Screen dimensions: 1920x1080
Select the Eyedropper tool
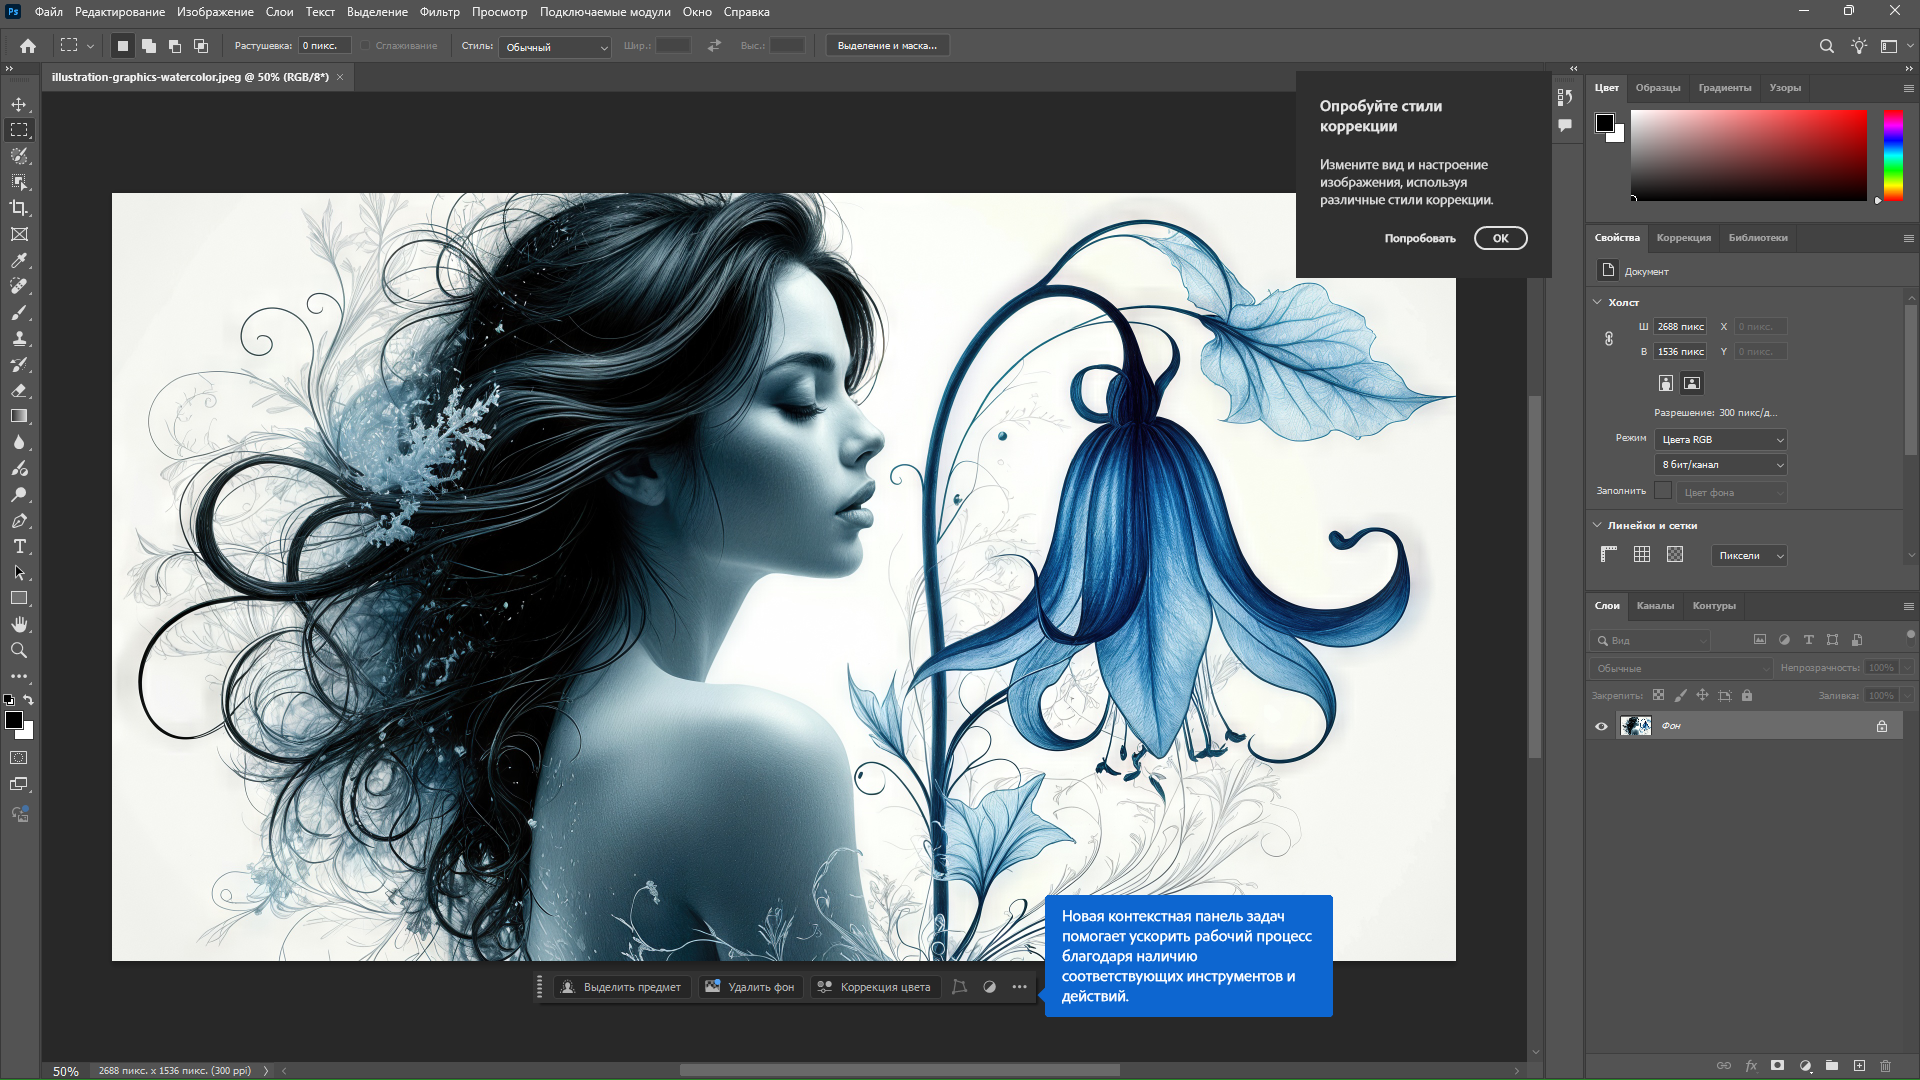pos(19,260)
